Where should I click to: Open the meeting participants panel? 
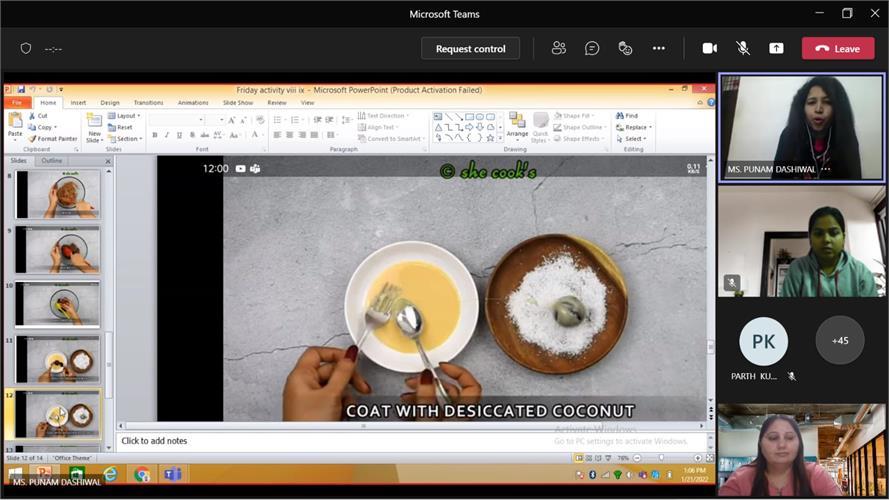(x=559, y=48)
